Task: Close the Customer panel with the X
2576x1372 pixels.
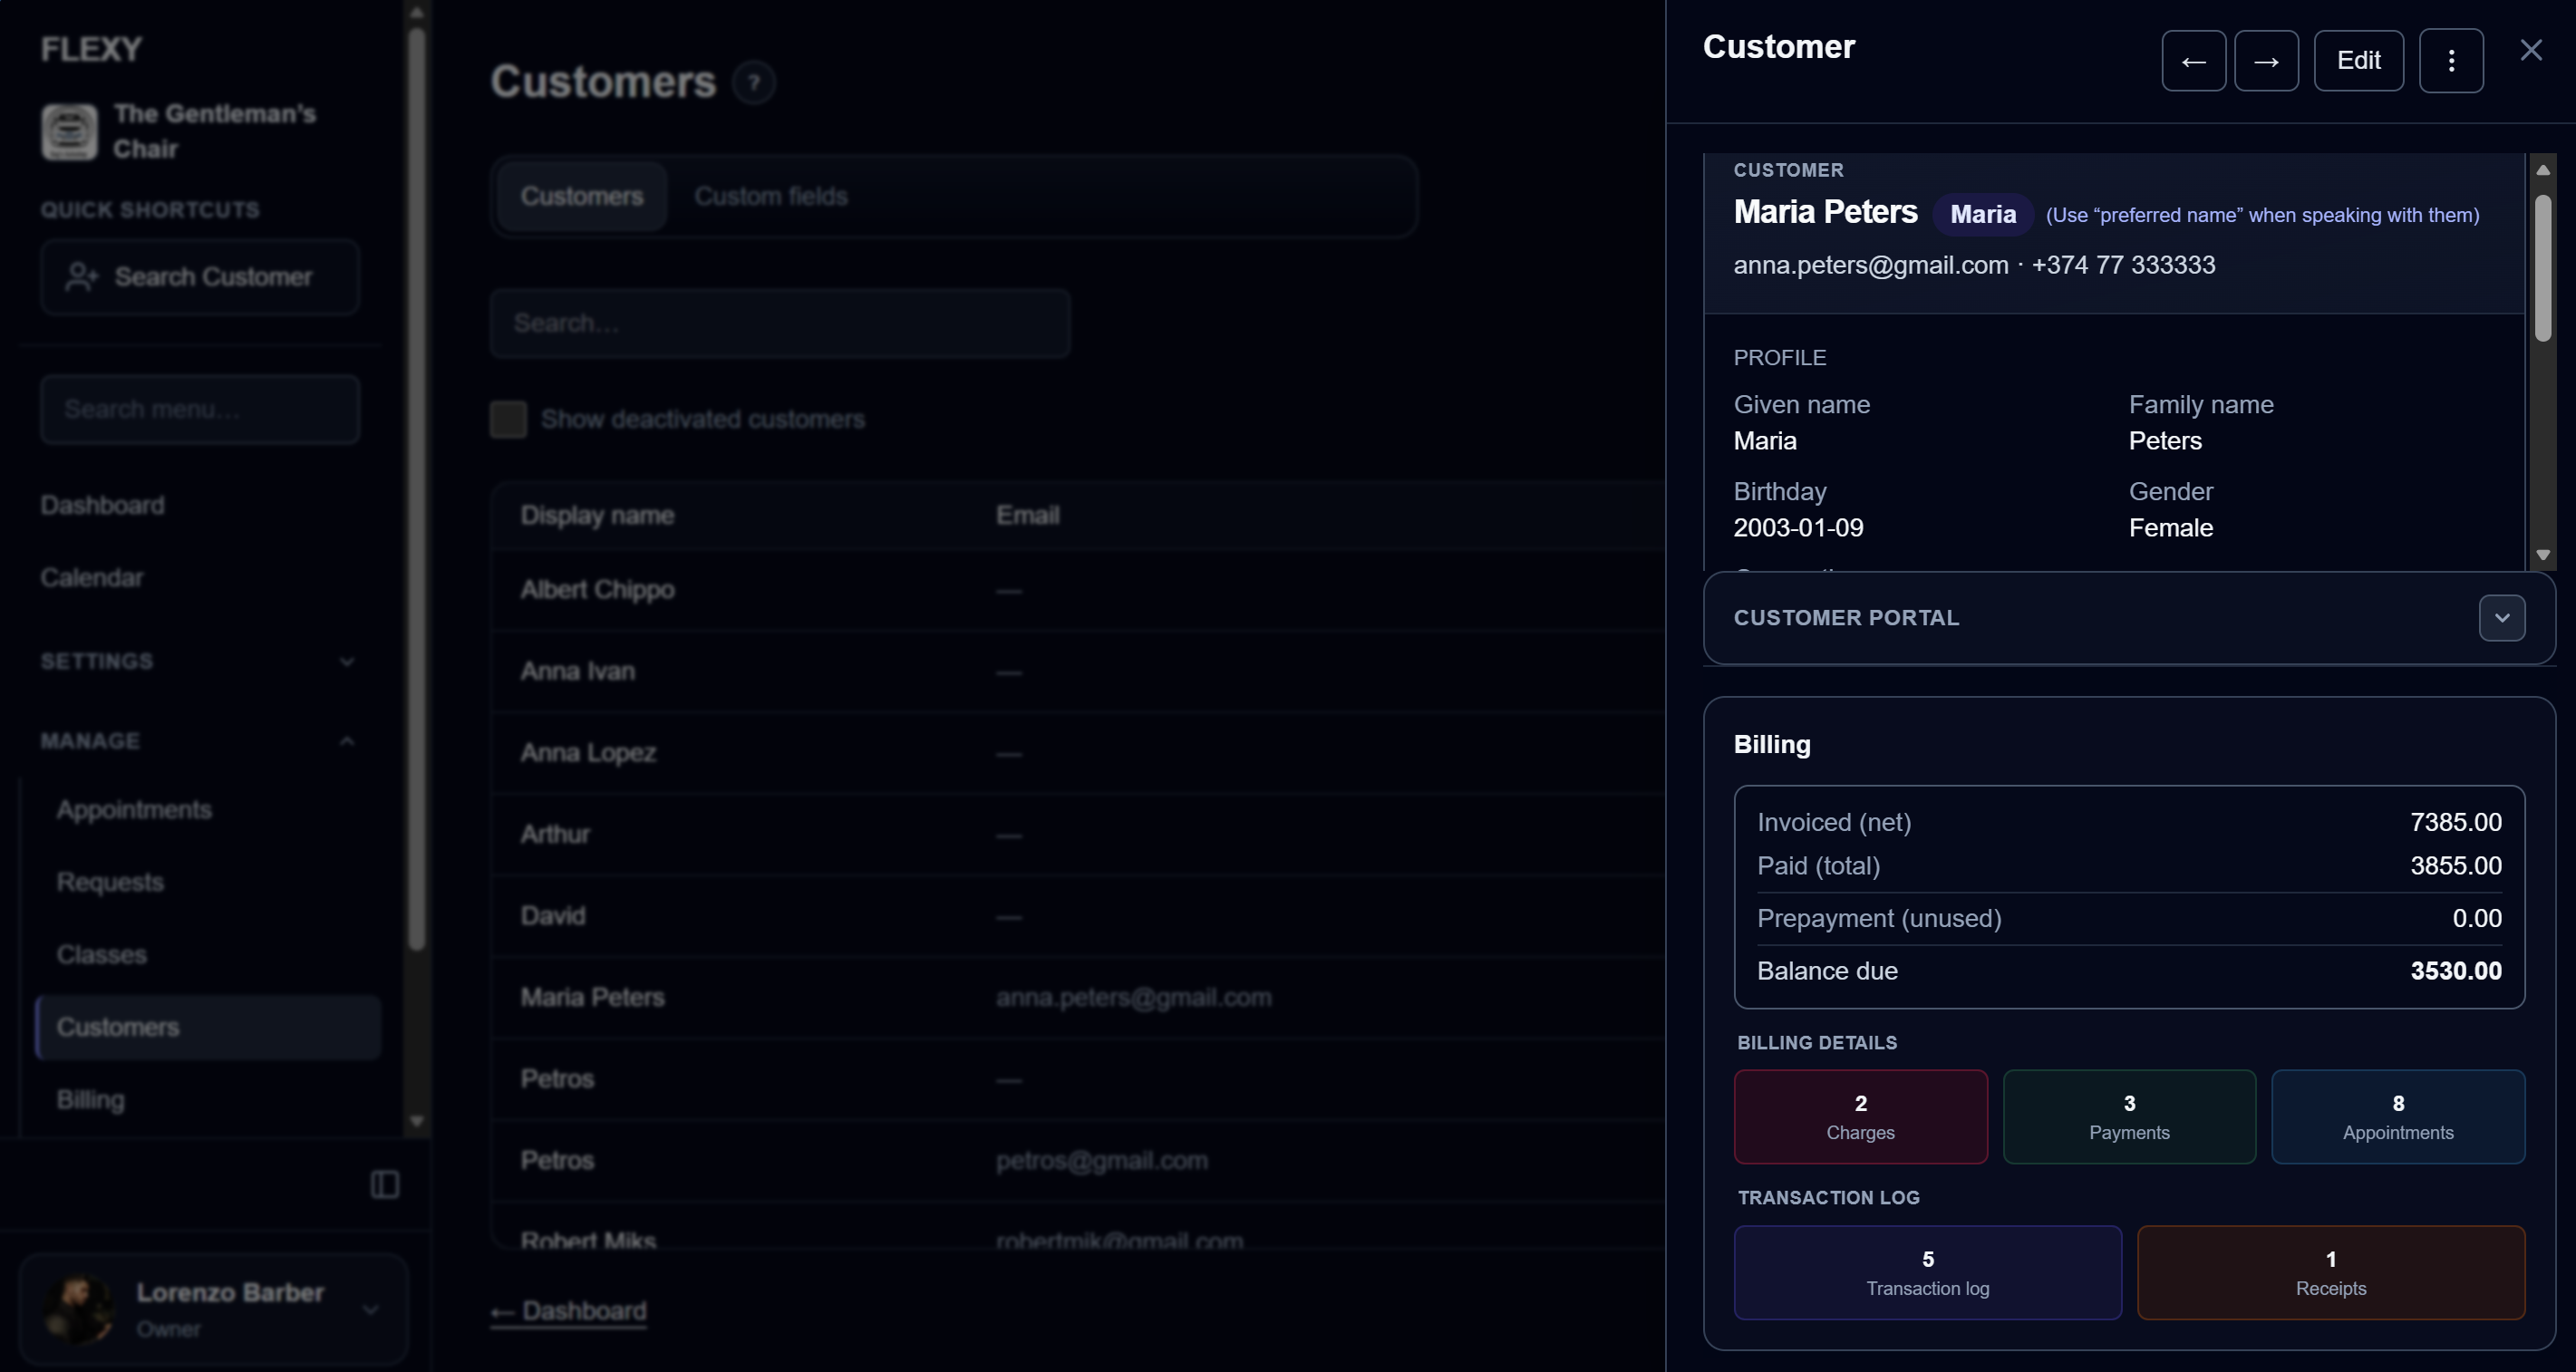Action: (2530, 50)
